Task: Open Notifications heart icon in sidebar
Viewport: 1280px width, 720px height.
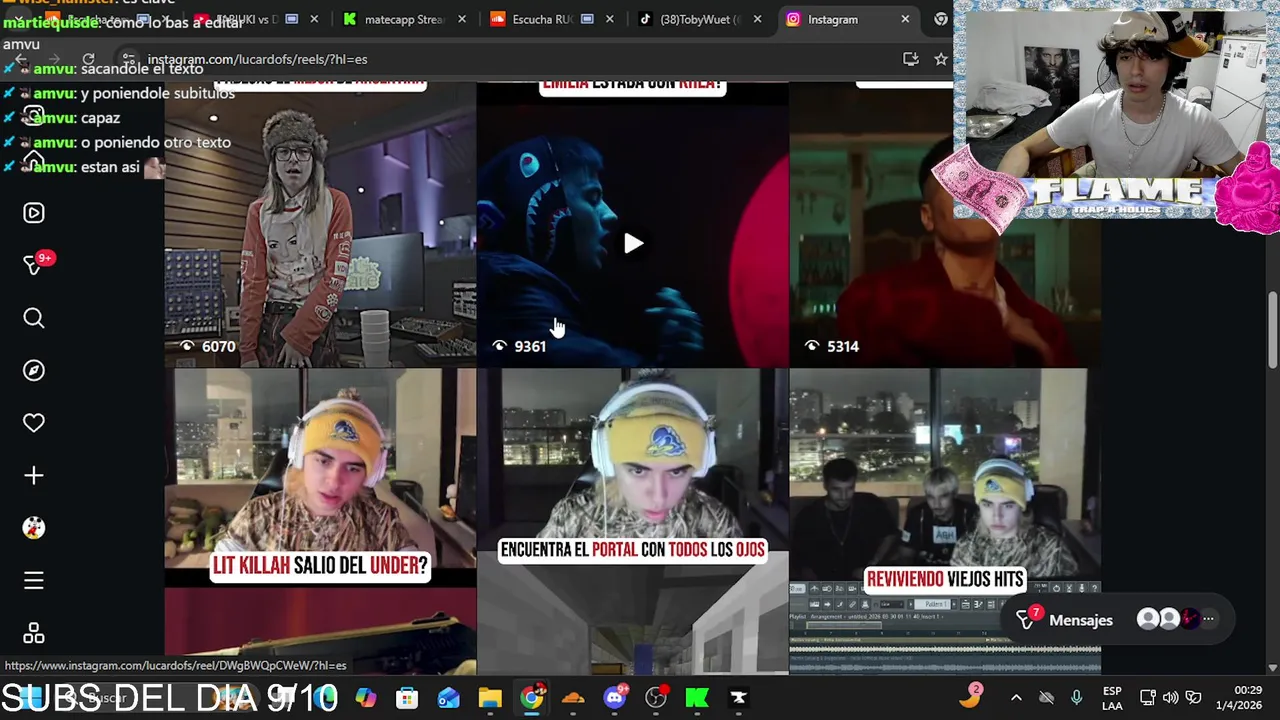Action: pos(34,423)
